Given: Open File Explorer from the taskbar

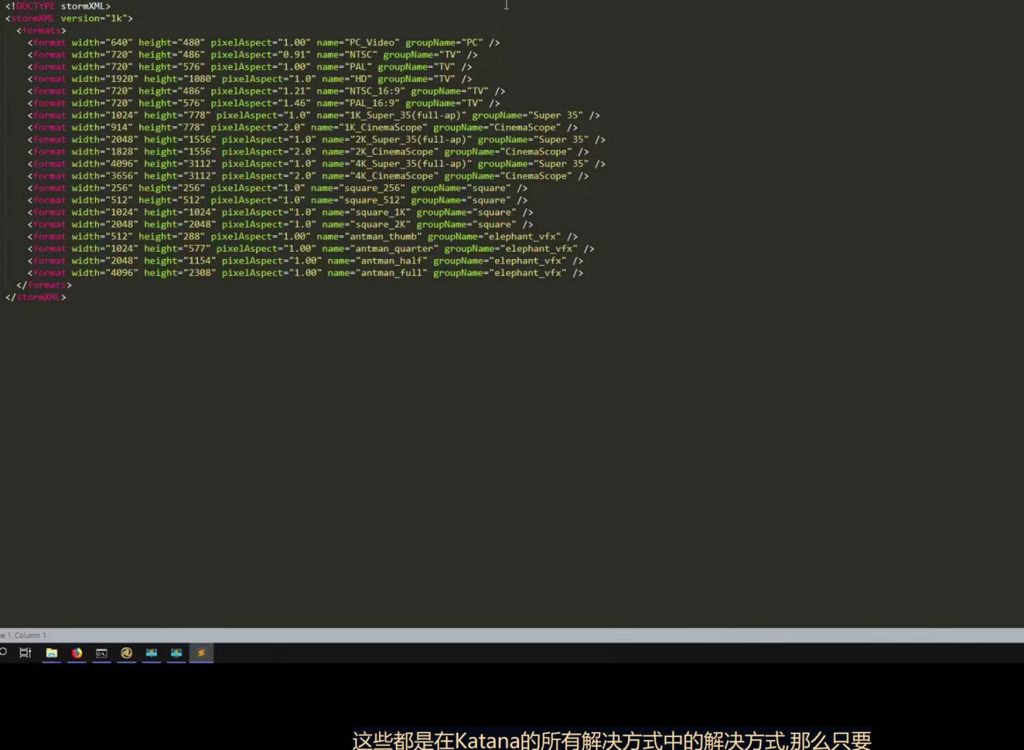Looking at the screenshot, I should pos(51,653).
